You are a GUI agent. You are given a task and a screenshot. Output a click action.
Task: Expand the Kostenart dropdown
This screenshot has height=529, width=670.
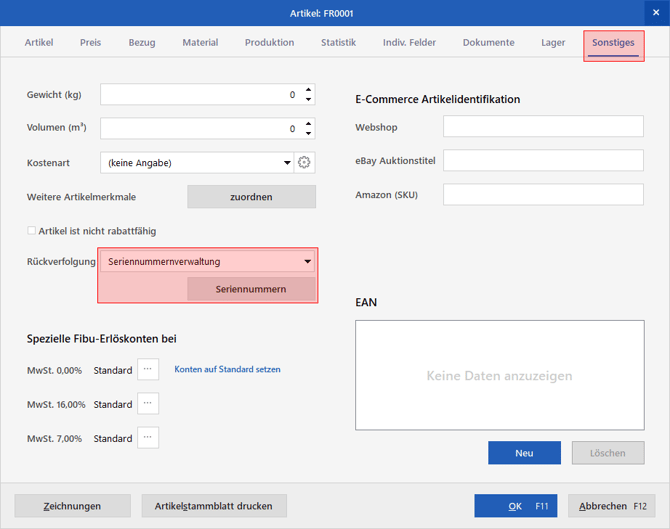(287, 163)
